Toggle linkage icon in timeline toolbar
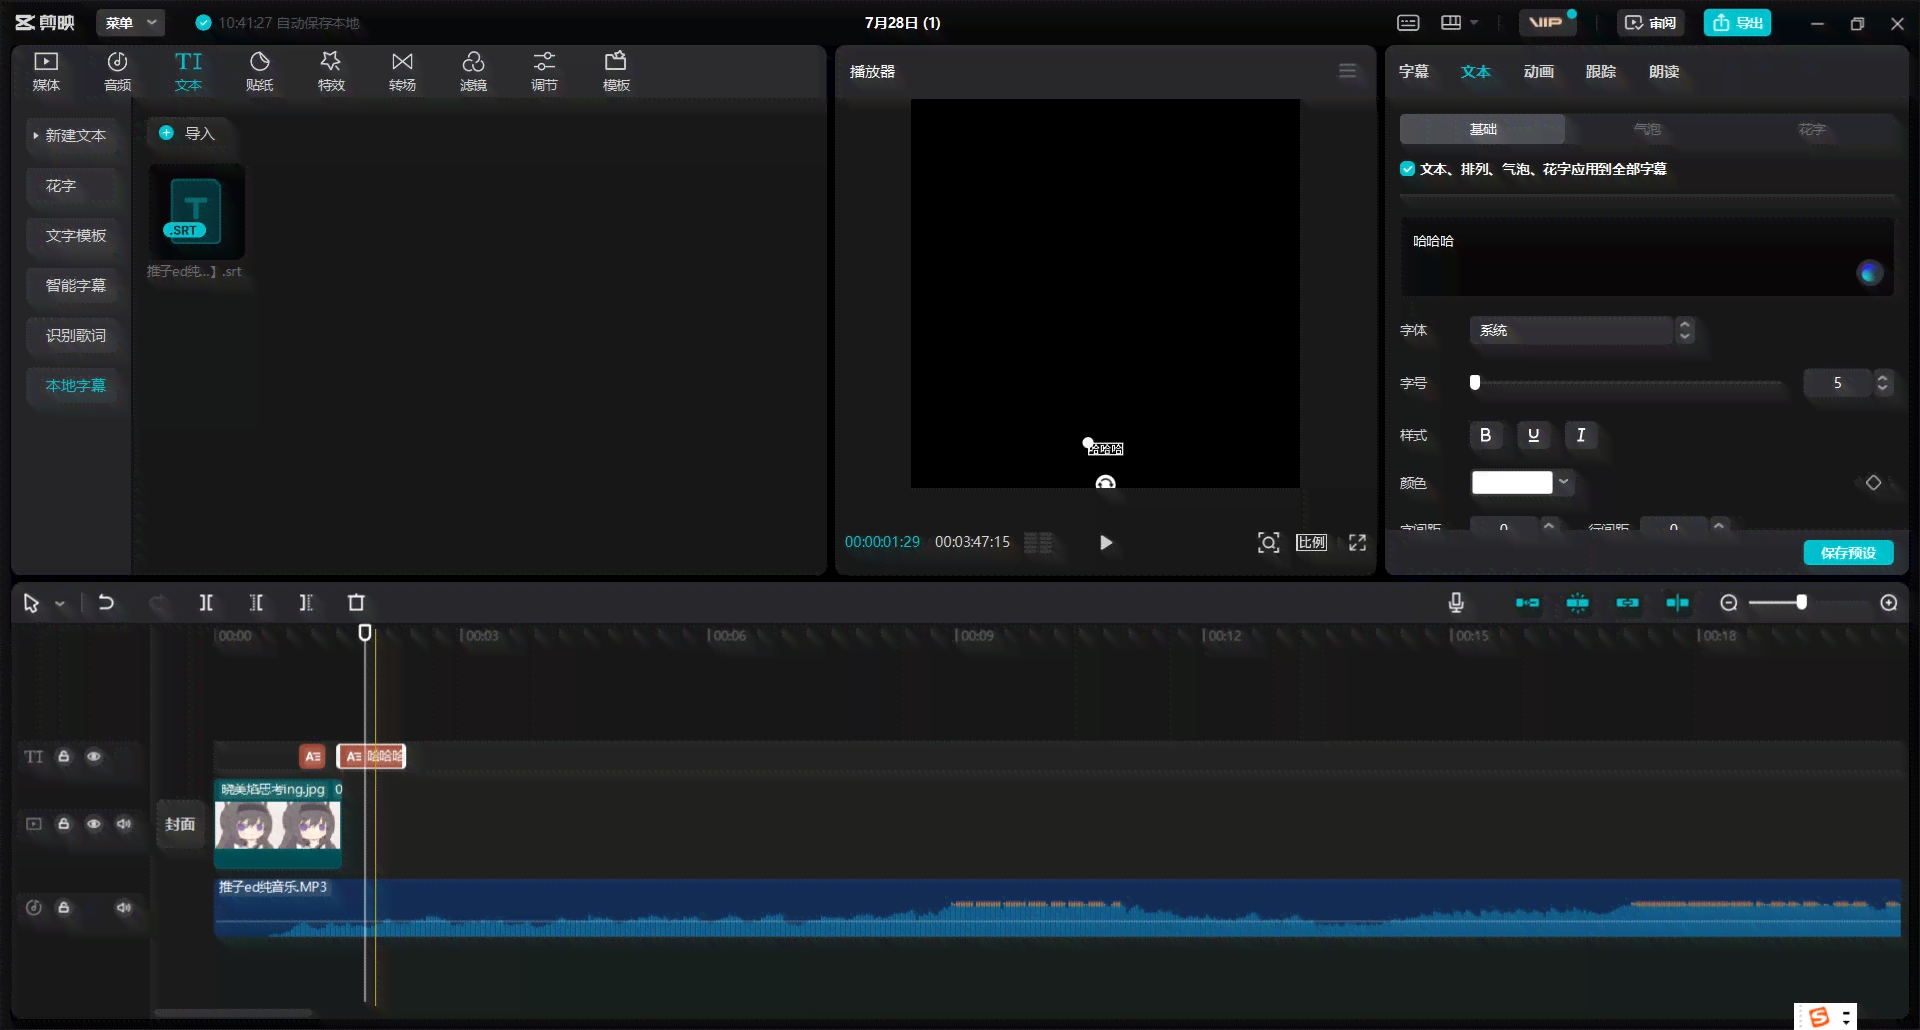 1627,602
